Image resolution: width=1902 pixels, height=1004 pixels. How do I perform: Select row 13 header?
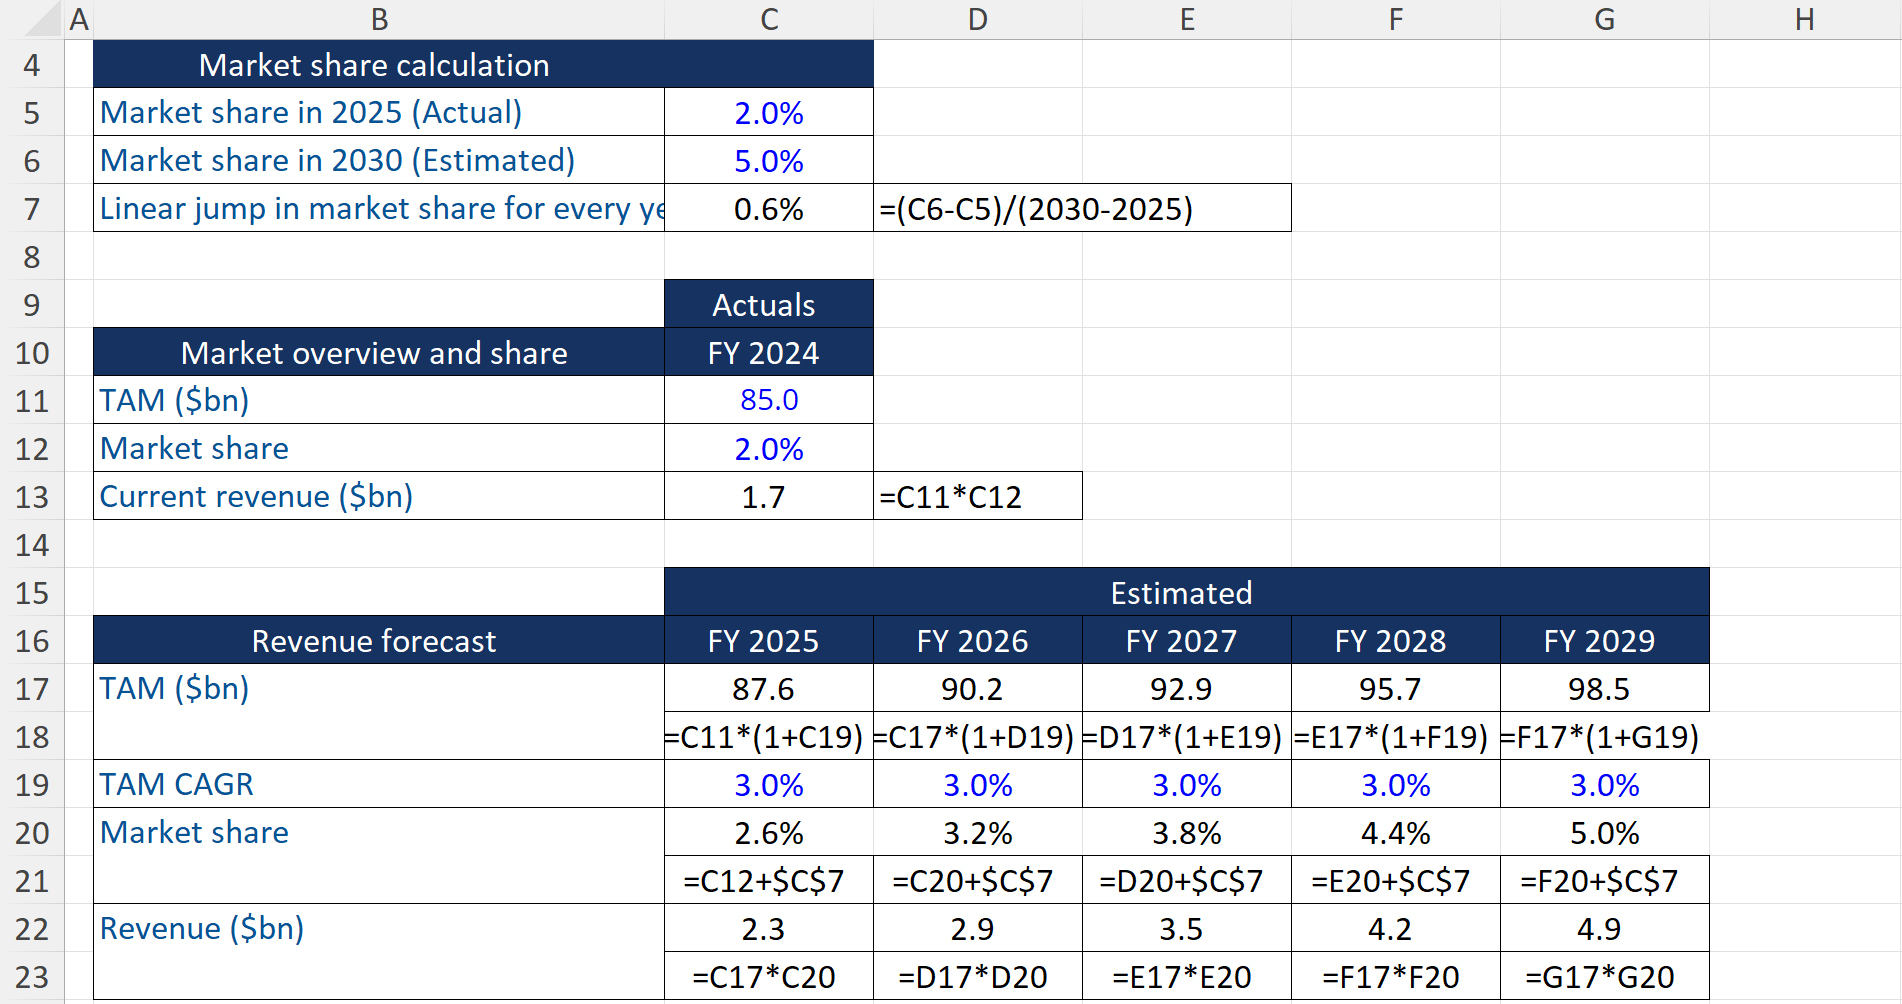[x=32, y=497]
